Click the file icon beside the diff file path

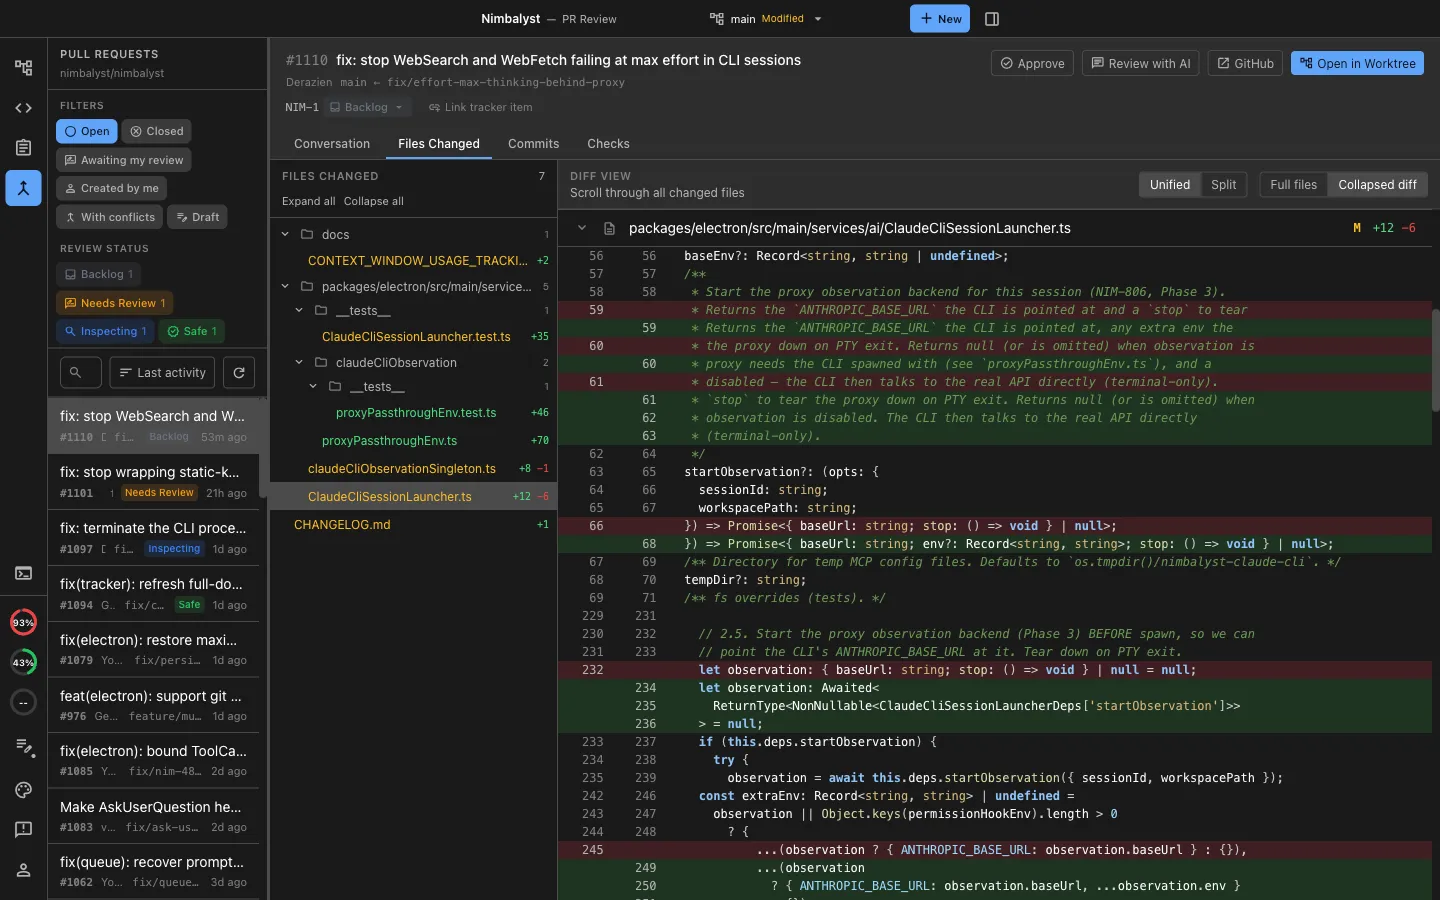(609, 228)
